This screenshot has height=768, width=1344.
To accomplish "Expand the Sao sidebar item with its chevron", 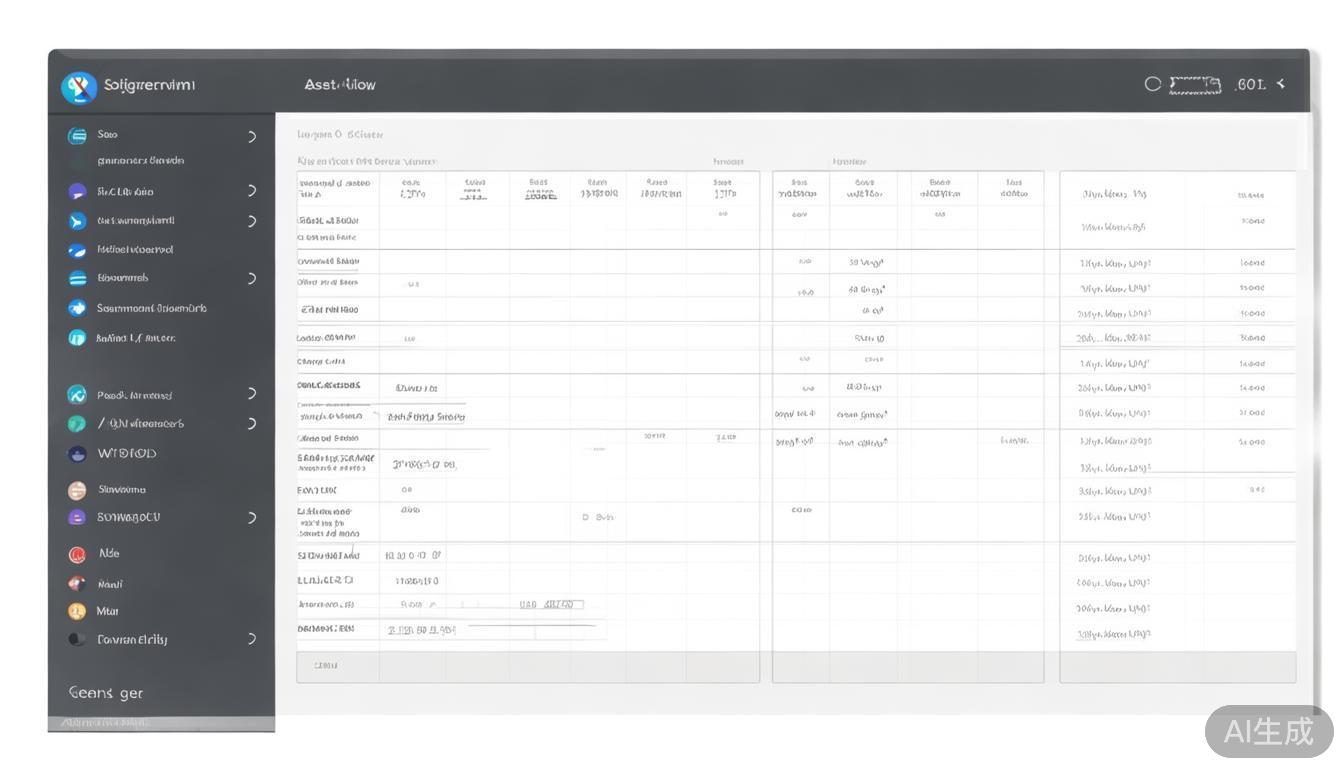I will 252,136.
